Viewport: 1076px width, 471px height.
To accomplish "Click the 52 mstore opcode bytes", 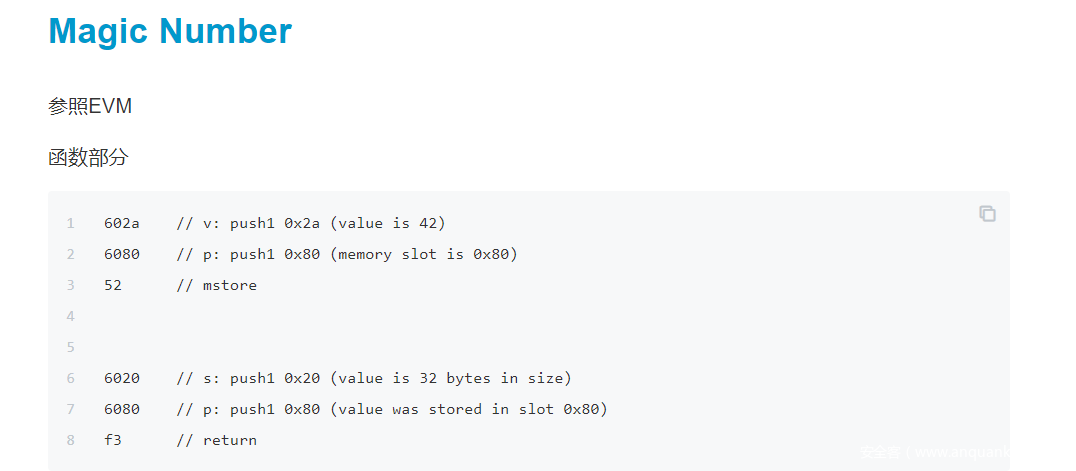I will tap(113, 285).
